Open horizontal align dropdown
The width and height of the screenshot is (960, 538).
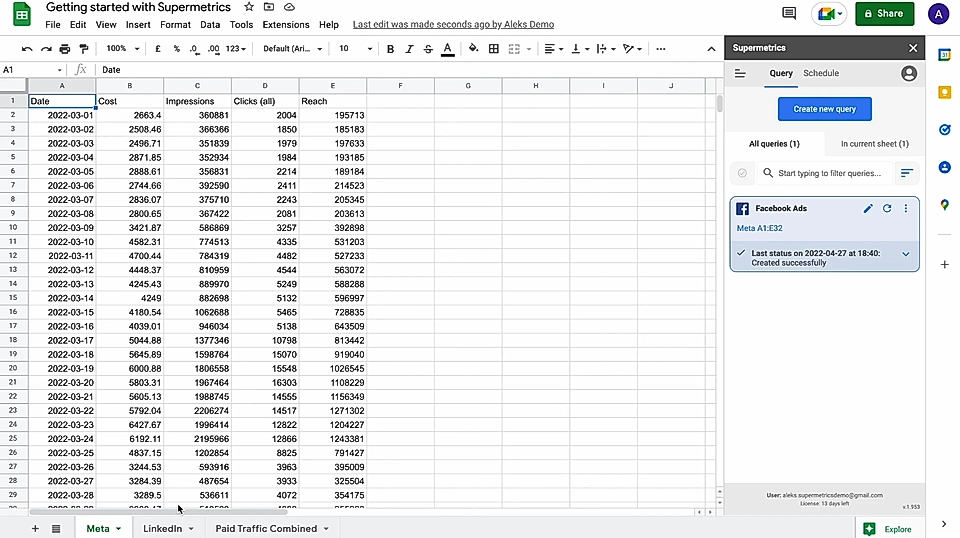coord(553,49)
